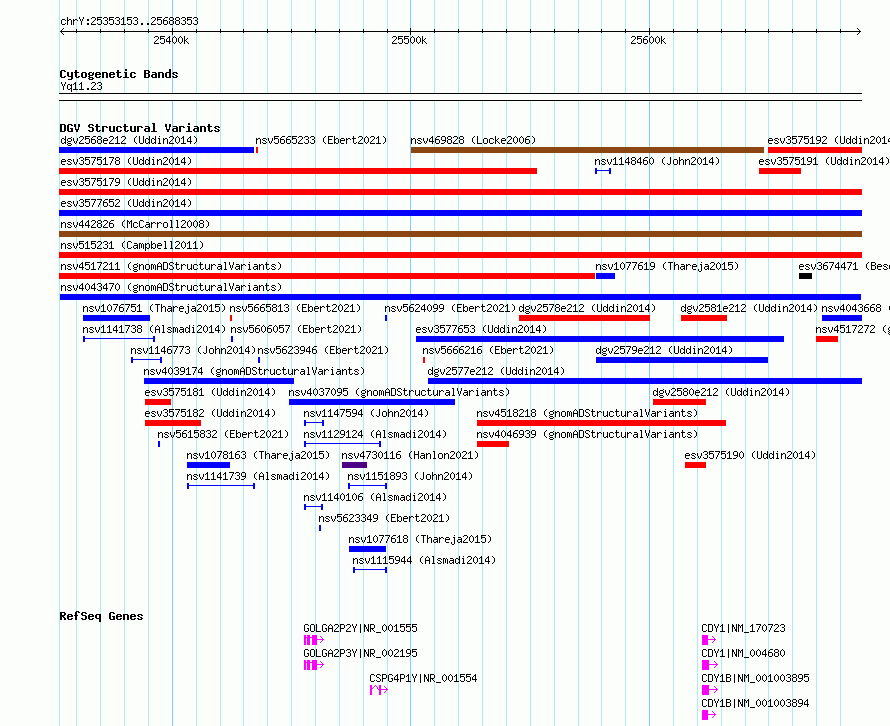Click the CSPG4P1Y NR_001554 gene glyph
Screen dimensions: 890x726
coord(379,690)
